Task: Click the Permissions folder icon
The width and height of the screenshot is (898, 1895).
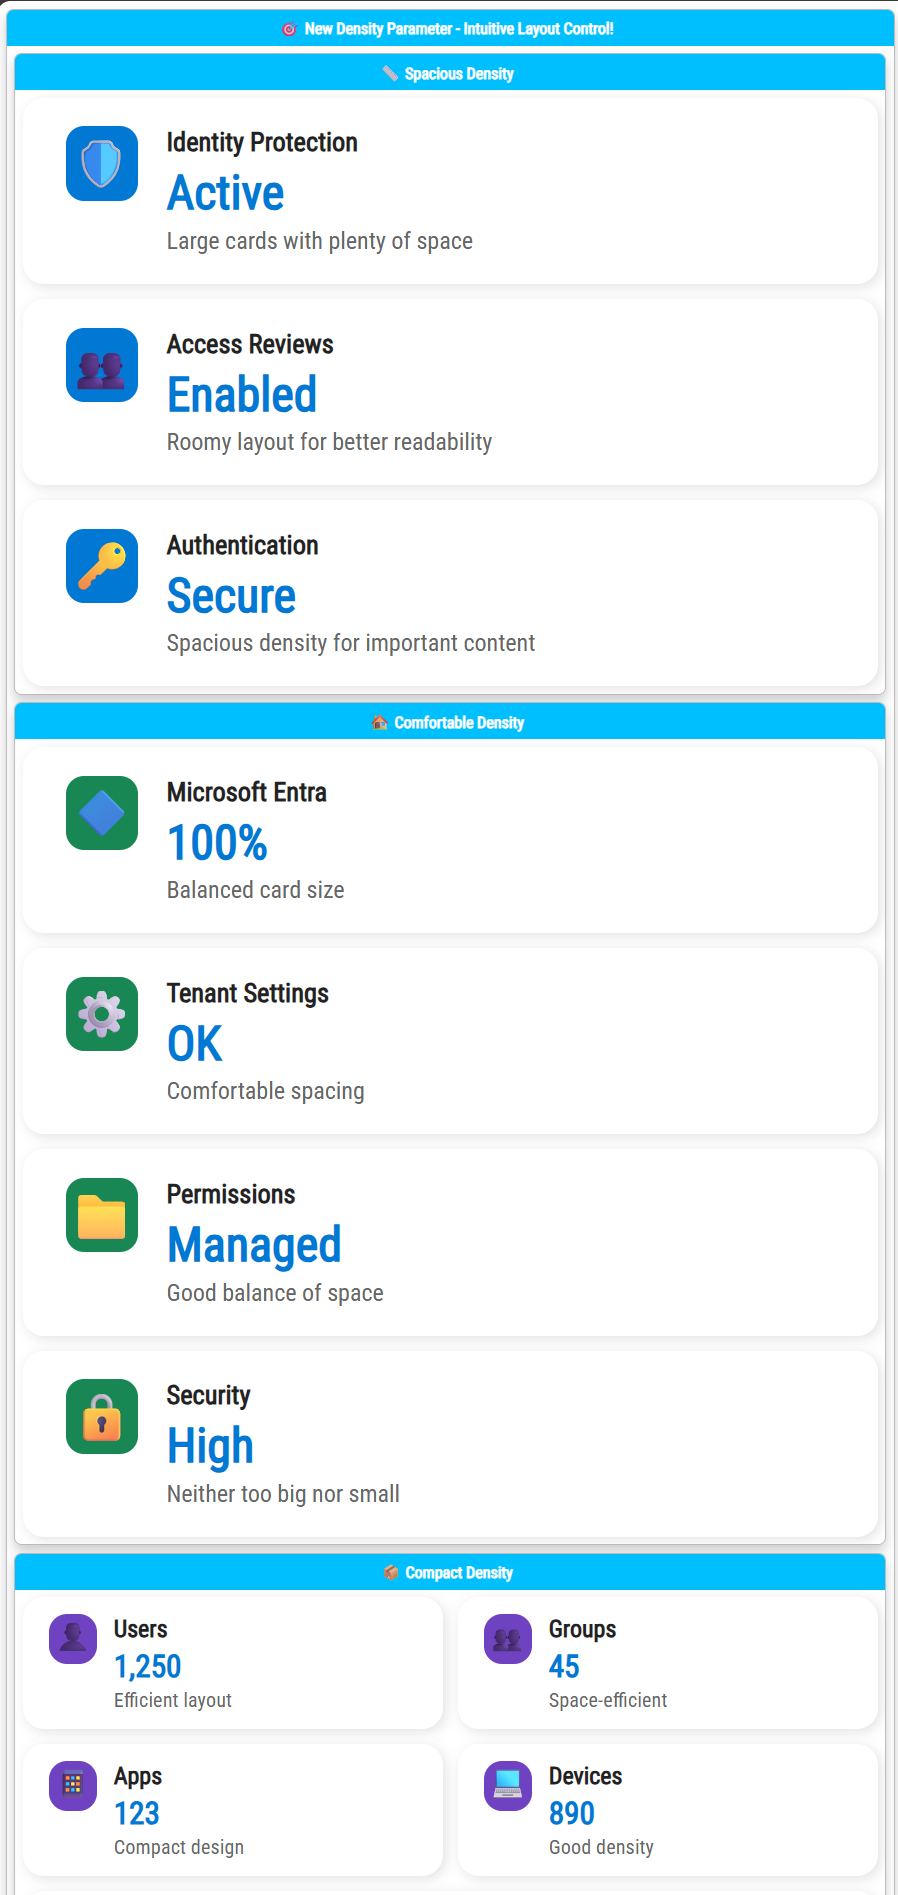Action: coord(102,1215)
